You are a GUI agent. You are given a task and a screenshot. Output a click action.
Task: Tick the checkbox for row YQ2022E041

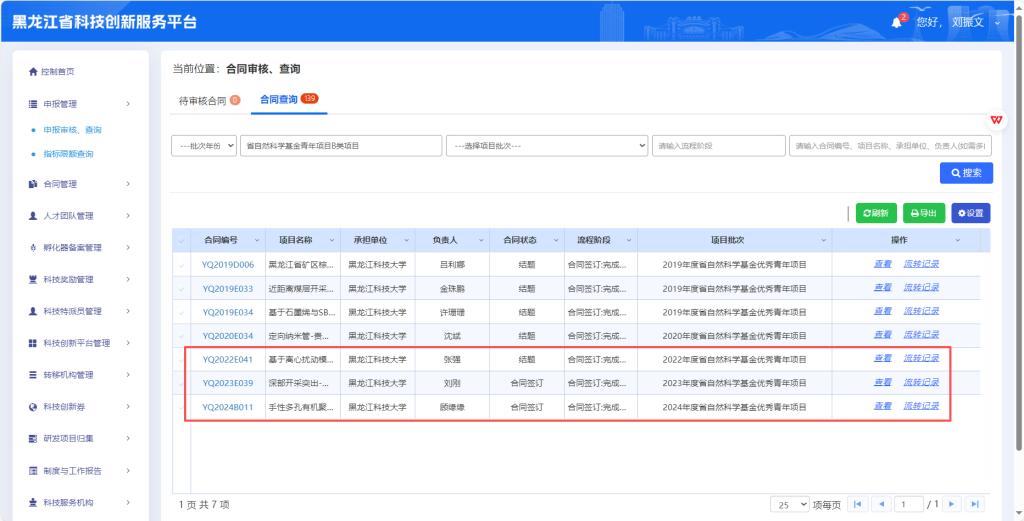pos(181,359)
